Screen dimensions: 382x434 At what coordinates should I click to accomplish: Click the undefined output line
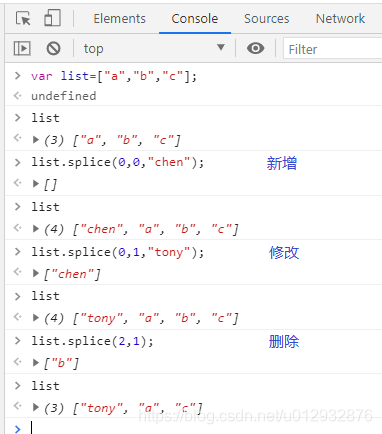coord(64,96)
